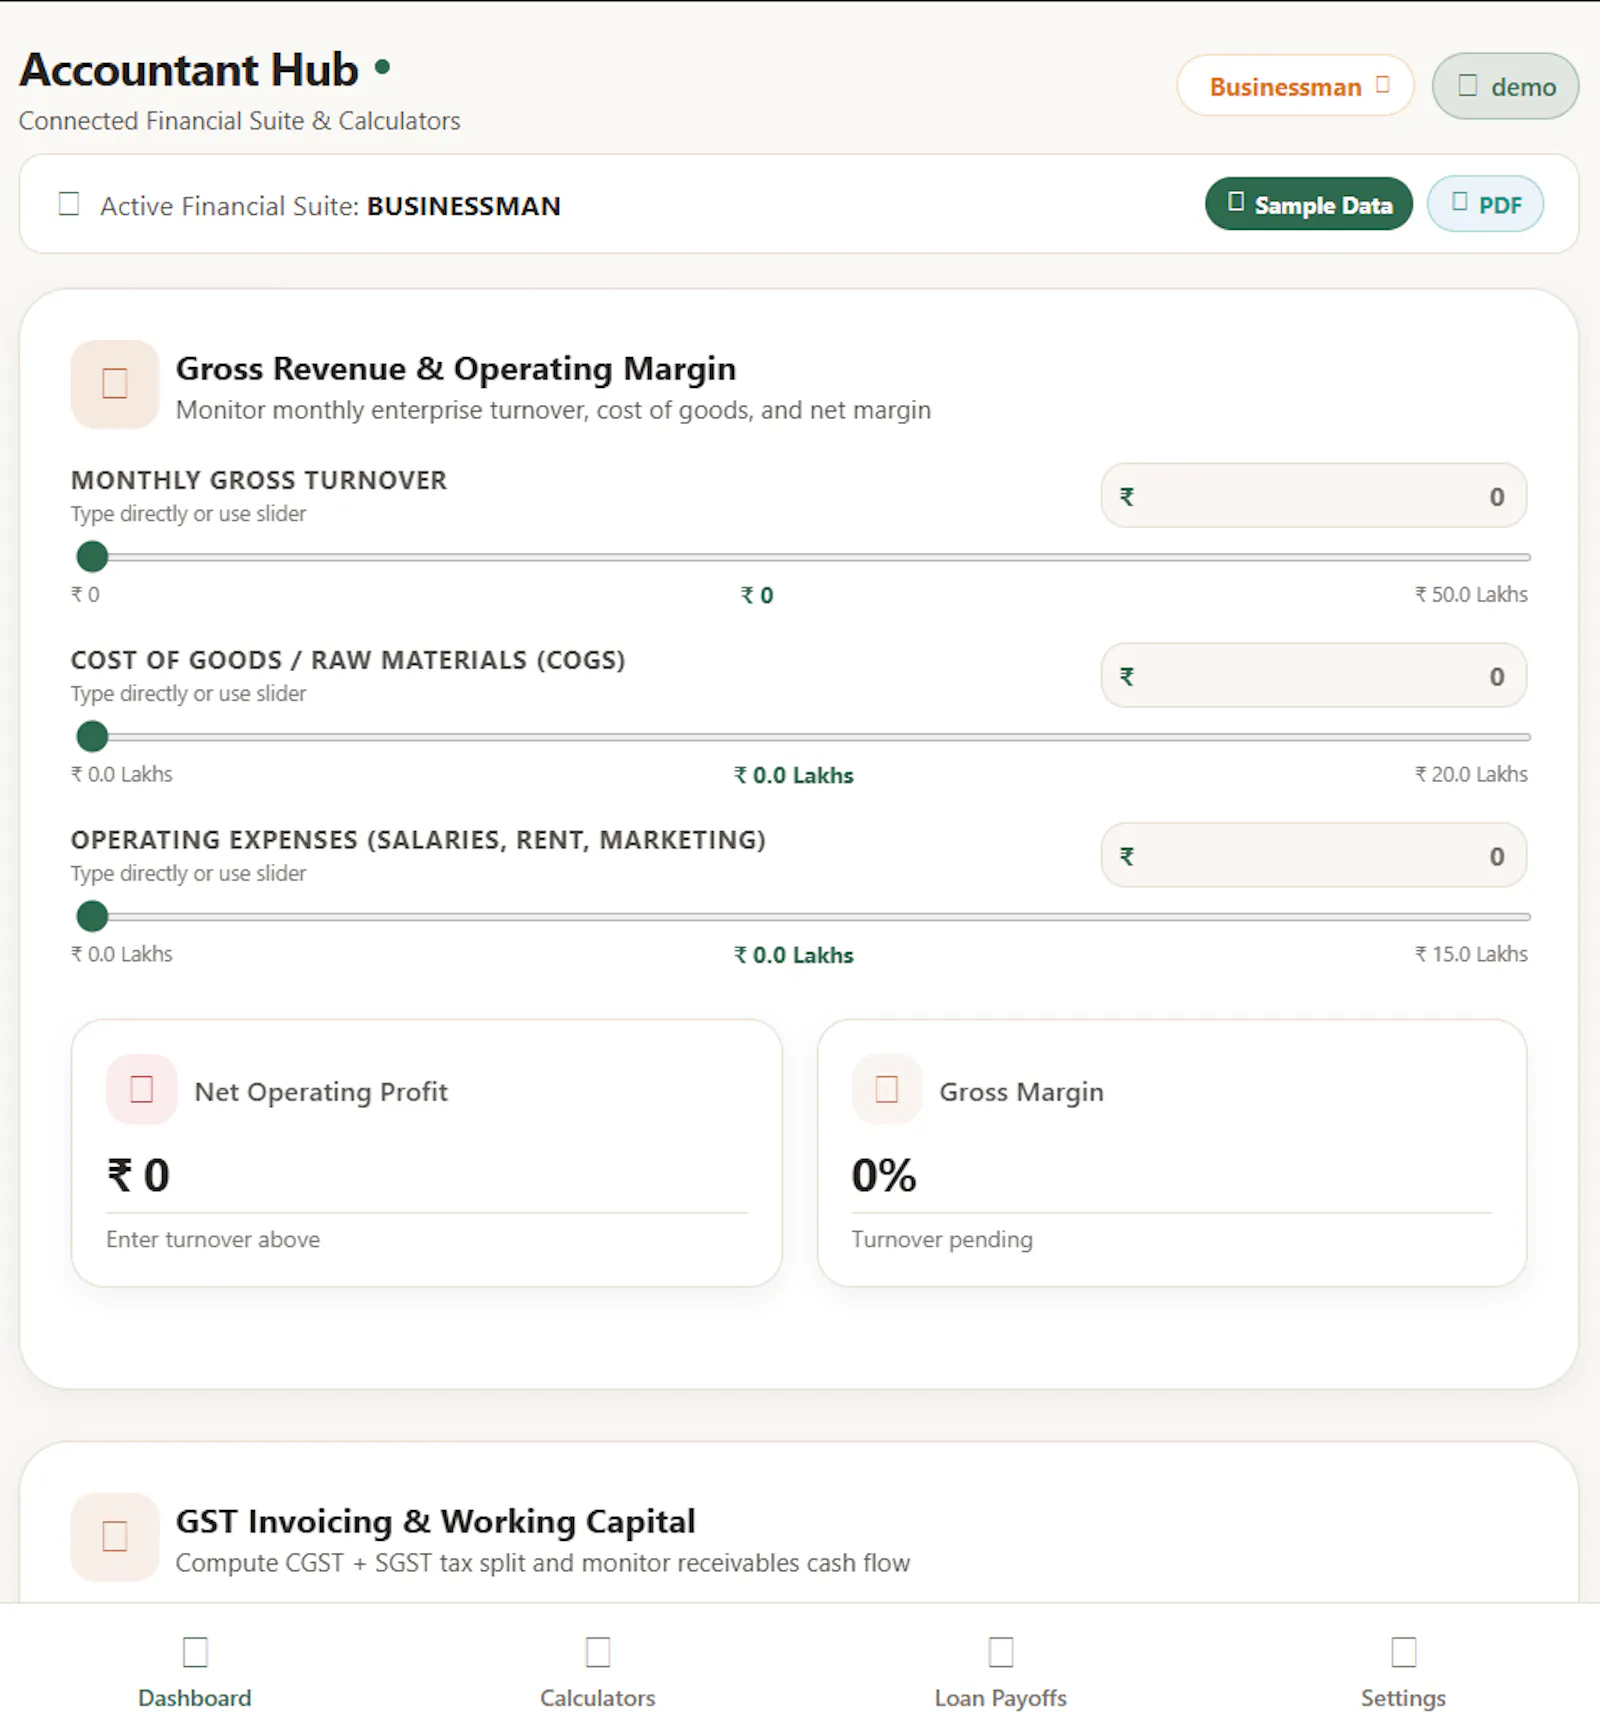Open the Businessman suite selector

coord(1295,86)
